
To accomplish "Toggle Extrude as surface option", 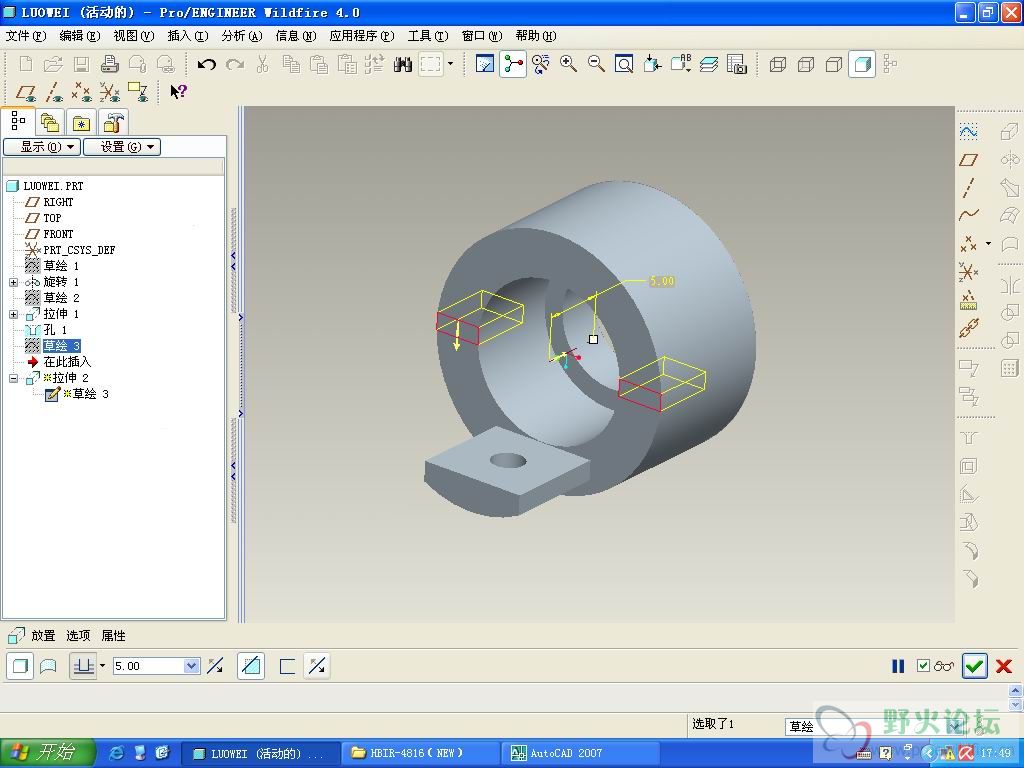I will point(48,666).
